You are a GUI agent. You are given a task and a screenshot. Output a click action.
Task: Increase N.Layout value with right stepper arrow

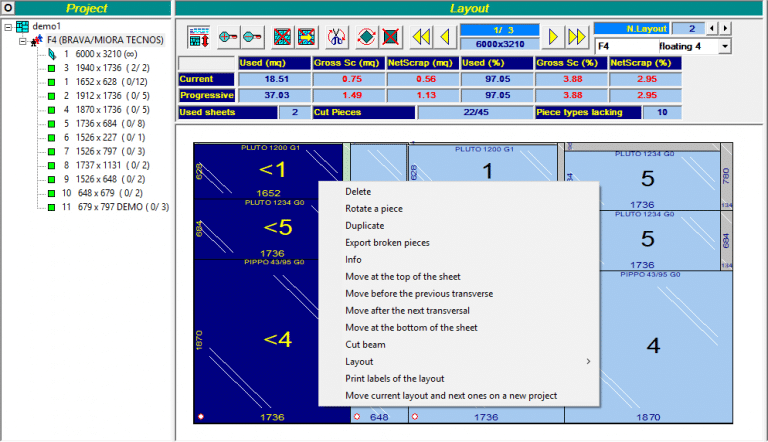click(725, 28)
